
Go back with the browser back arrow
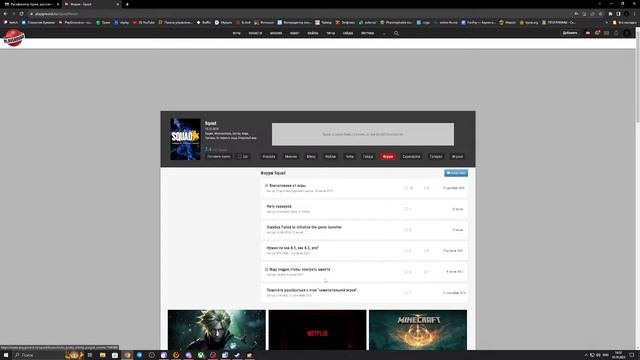pos(5,14)
